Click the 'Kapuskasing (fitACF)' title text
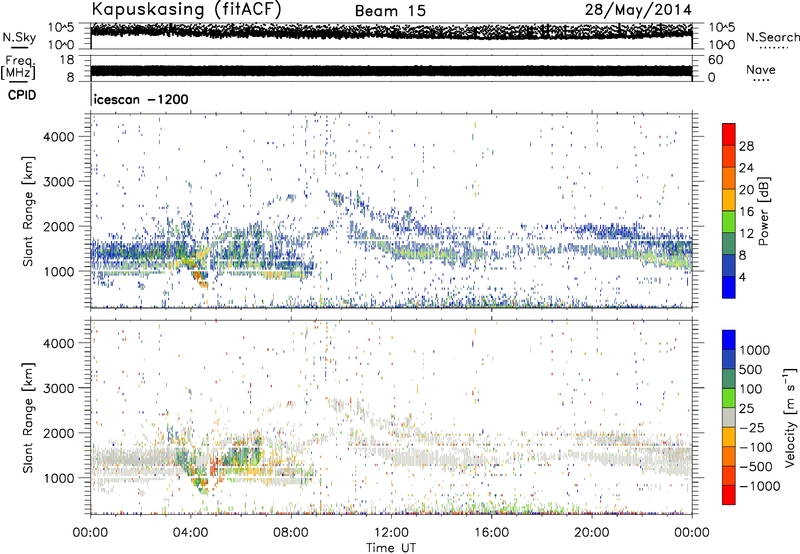Screen dimensions: 800x554 [x=186, y=9]
